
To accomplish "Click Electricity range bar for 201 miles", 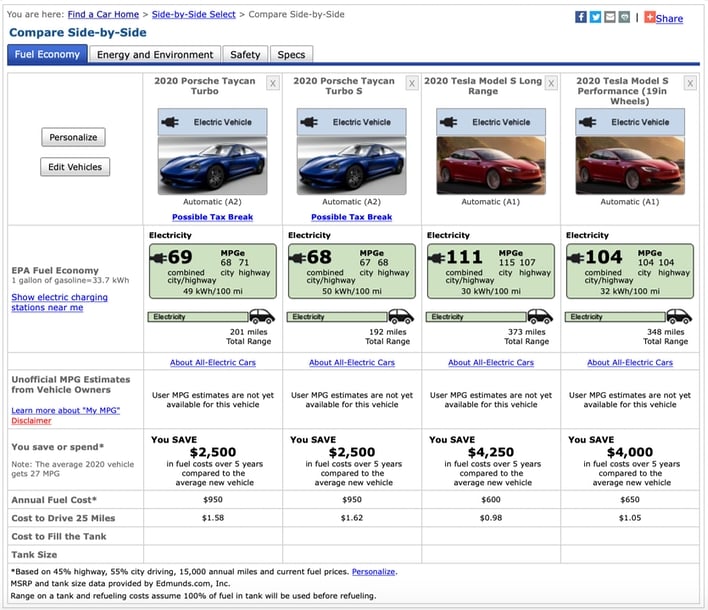I will click(198, 317).
